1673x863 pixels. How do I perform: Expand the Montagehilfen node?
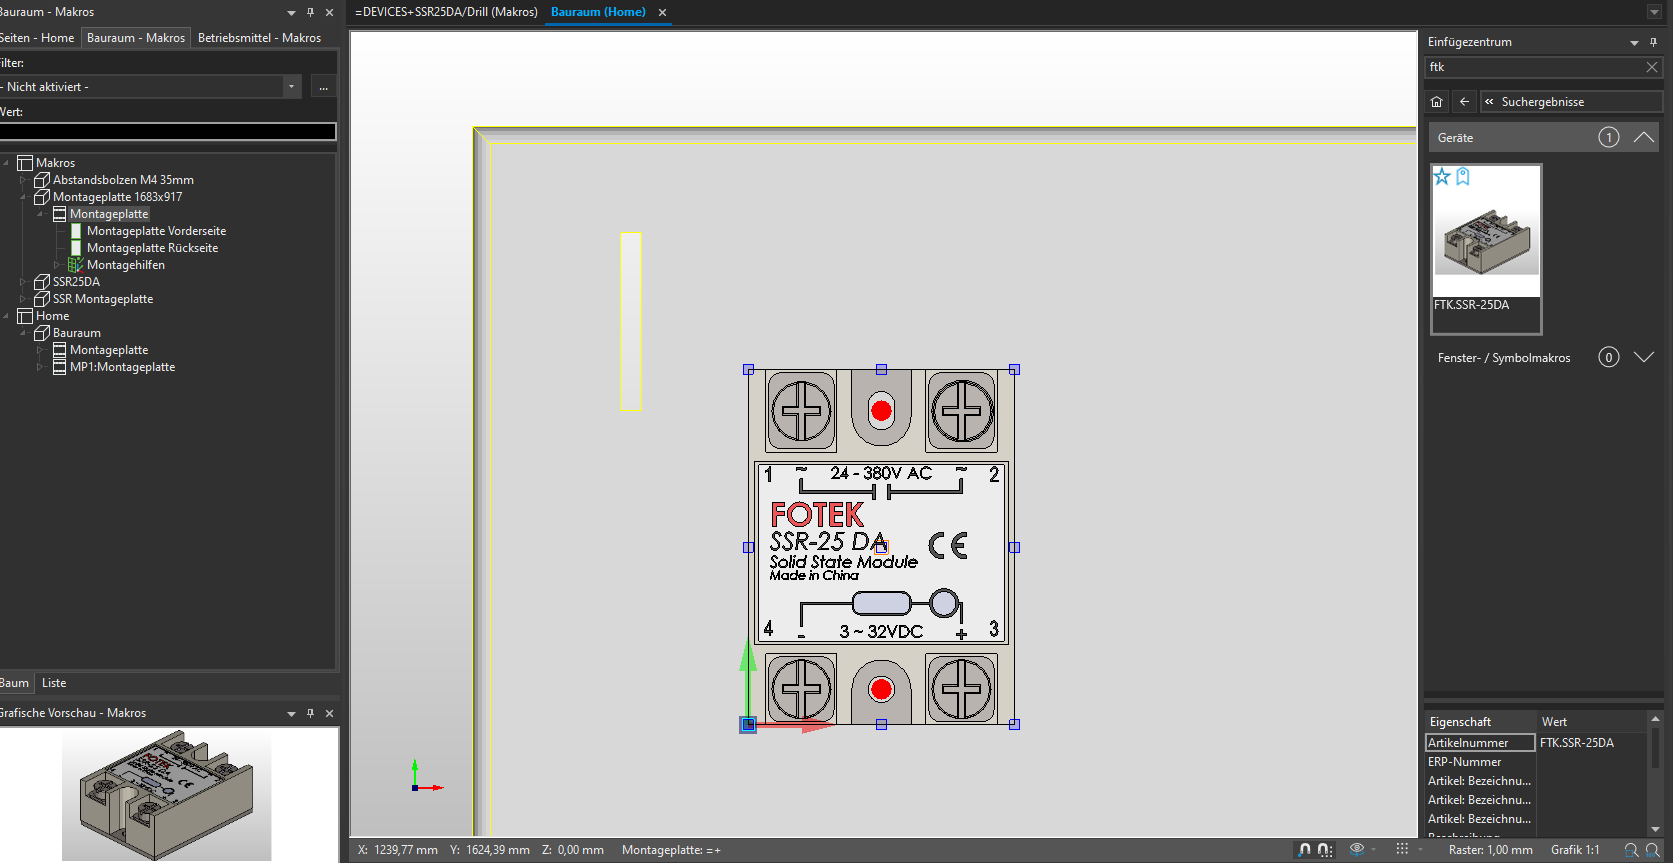57,265
